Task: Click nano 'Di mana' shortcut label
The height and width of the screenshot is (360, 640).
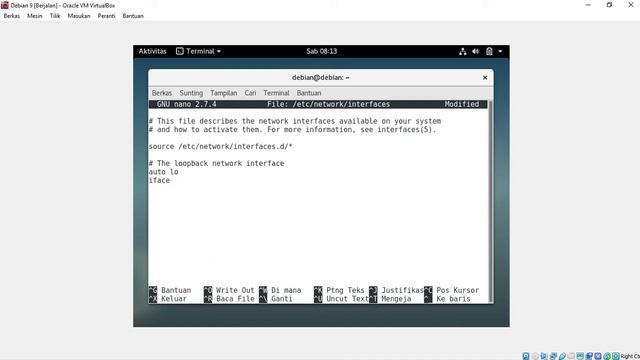Action: [x=286, y=290]
